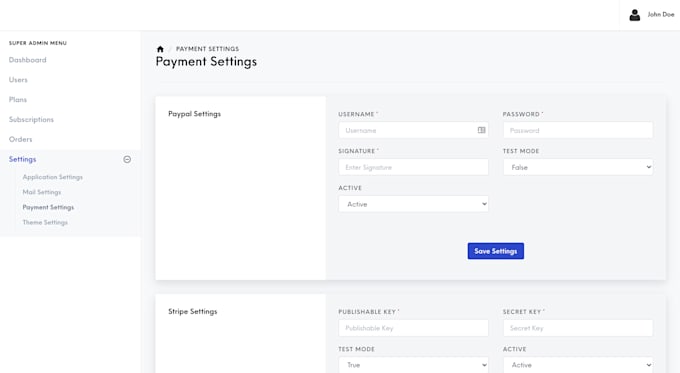Click the John Doe username text
This screenshot has width=680, height=373.
click(661, 14)
